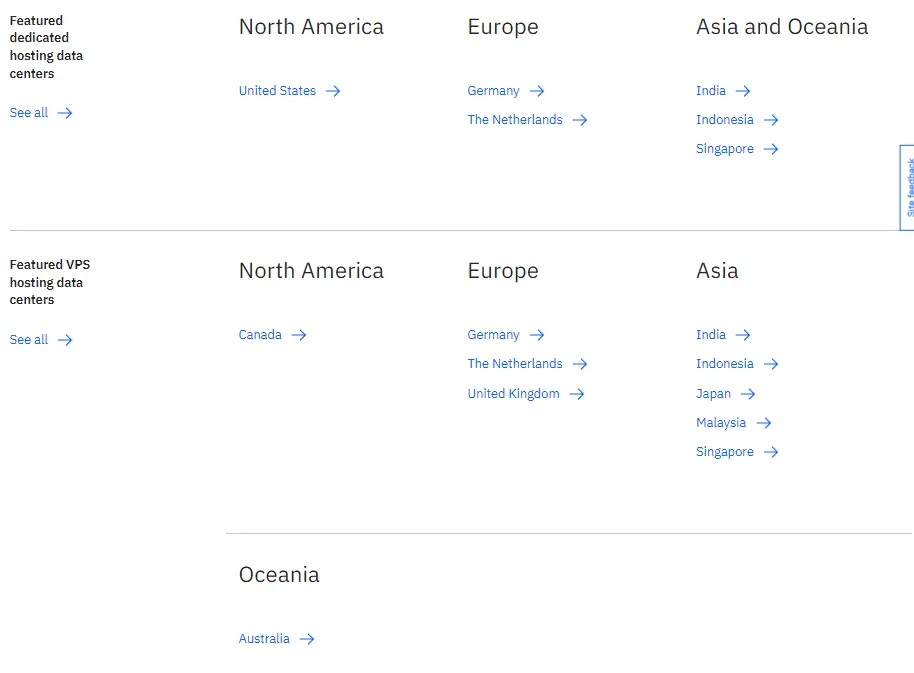
Task: Click arrow icon next to dedicated Germany
Action: pos(537,91)
